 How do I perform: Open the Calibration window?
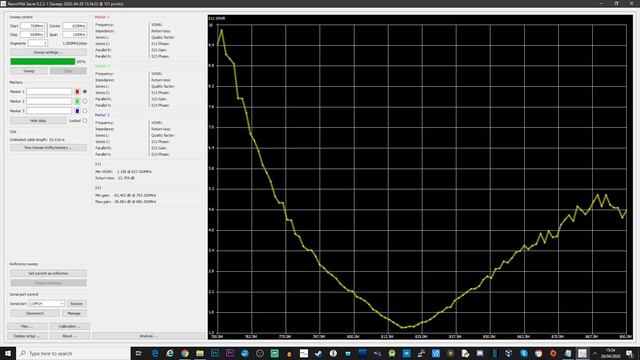(69, 327)
